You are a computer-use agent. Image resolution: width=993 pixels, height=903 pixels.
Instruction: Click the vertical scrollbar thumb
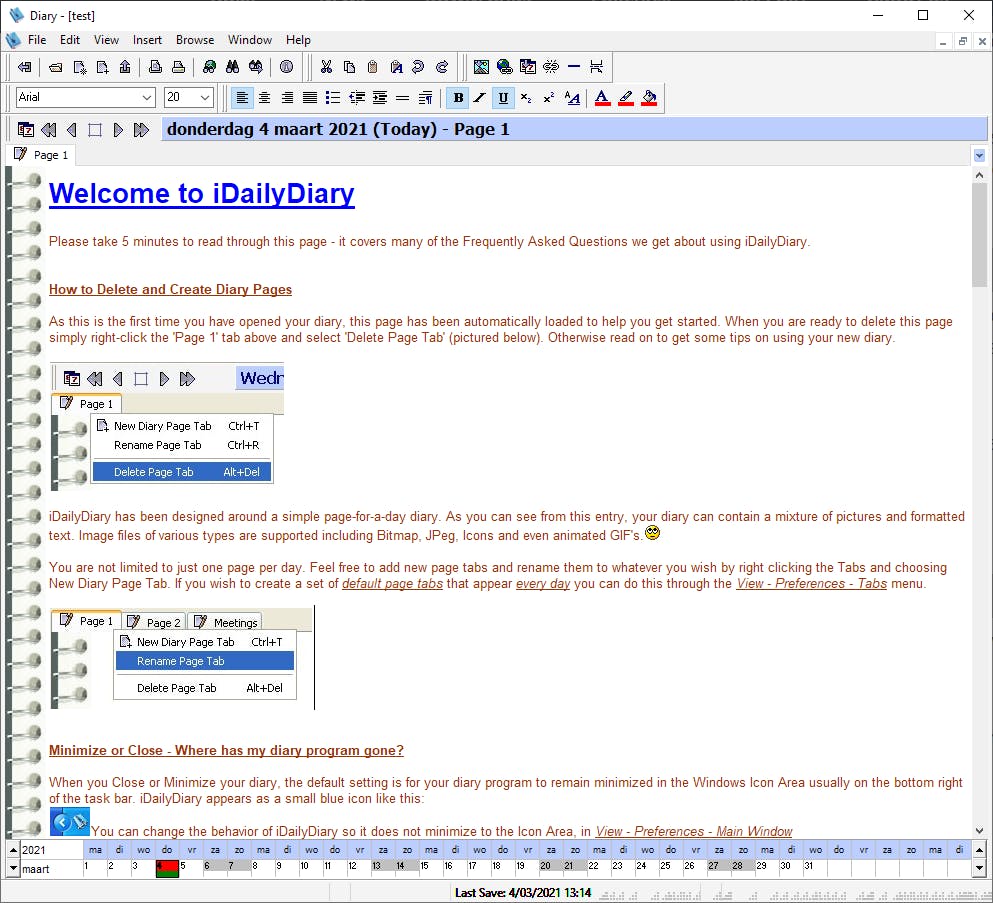979,234
